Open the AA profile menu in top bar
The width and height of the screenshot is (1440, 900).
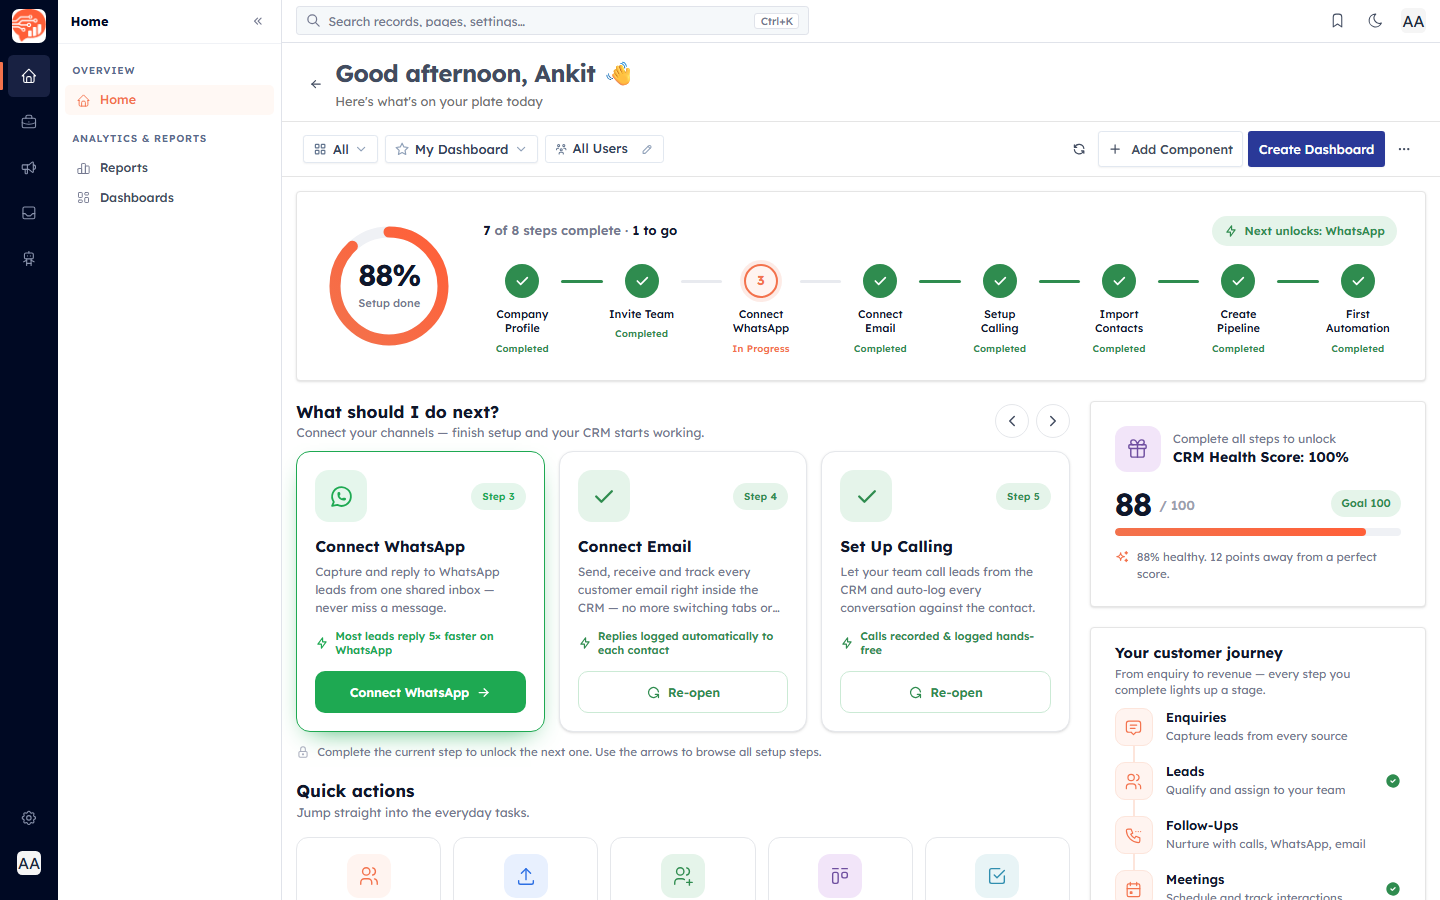tap(1413, 21)
